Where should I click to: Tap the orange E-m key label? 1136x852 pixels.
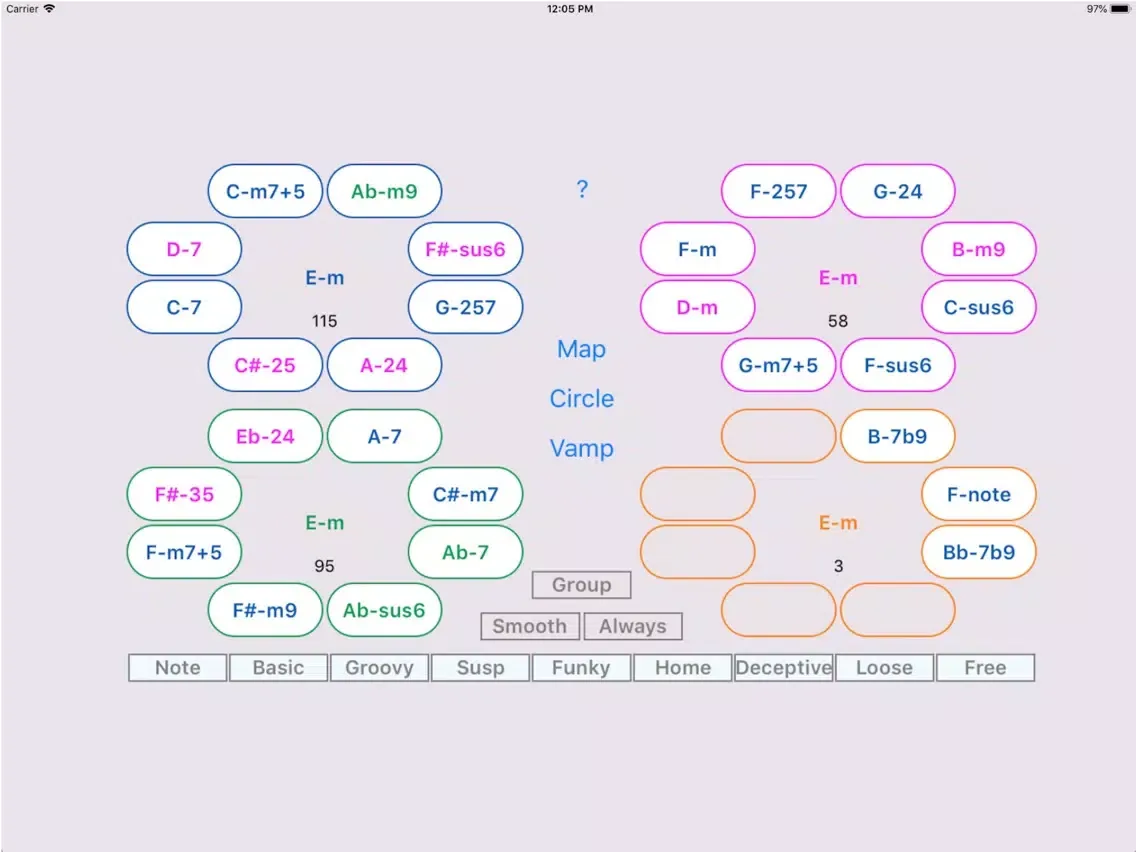838,523
